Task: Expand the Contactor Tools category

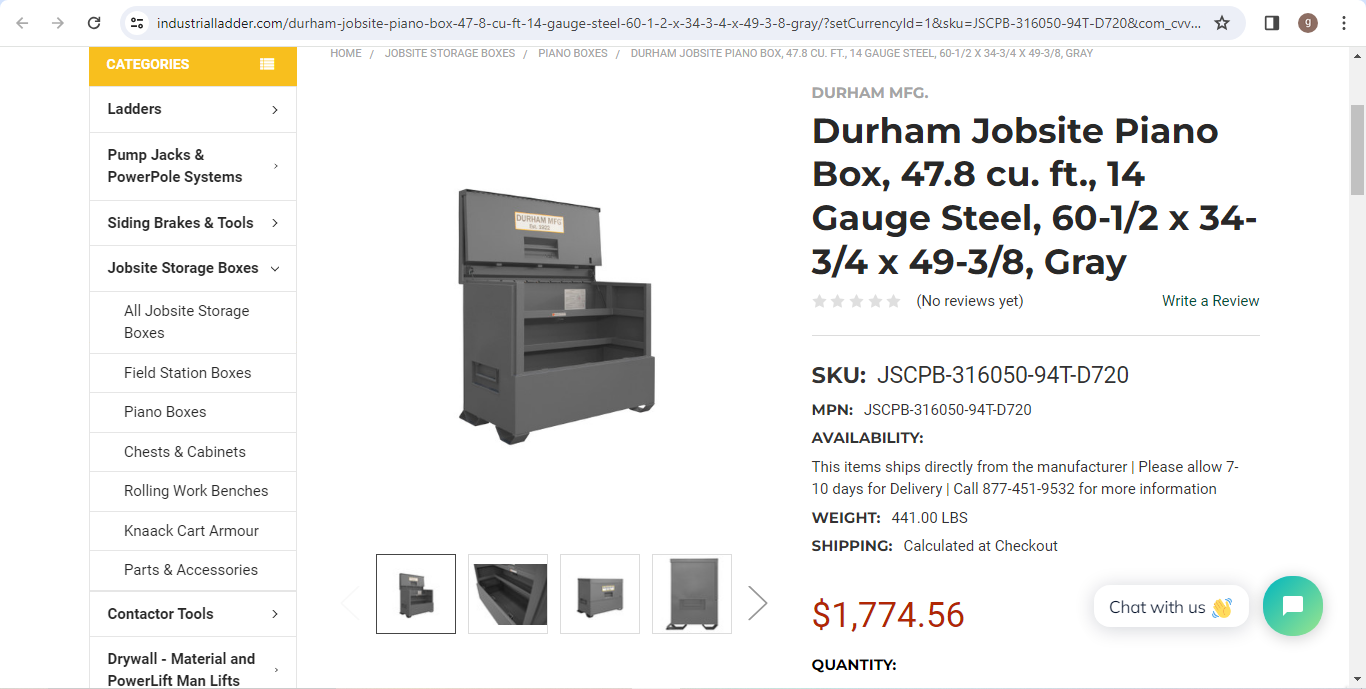Action: (x=193, y=614)
